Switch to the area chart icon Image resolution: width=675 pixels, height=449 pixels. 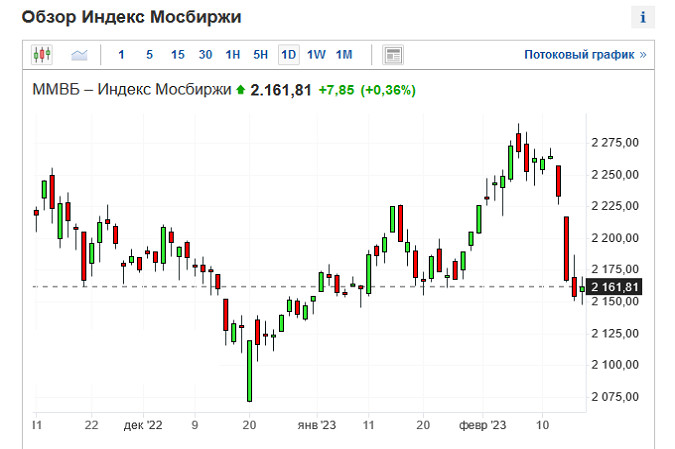coord(79,54)
